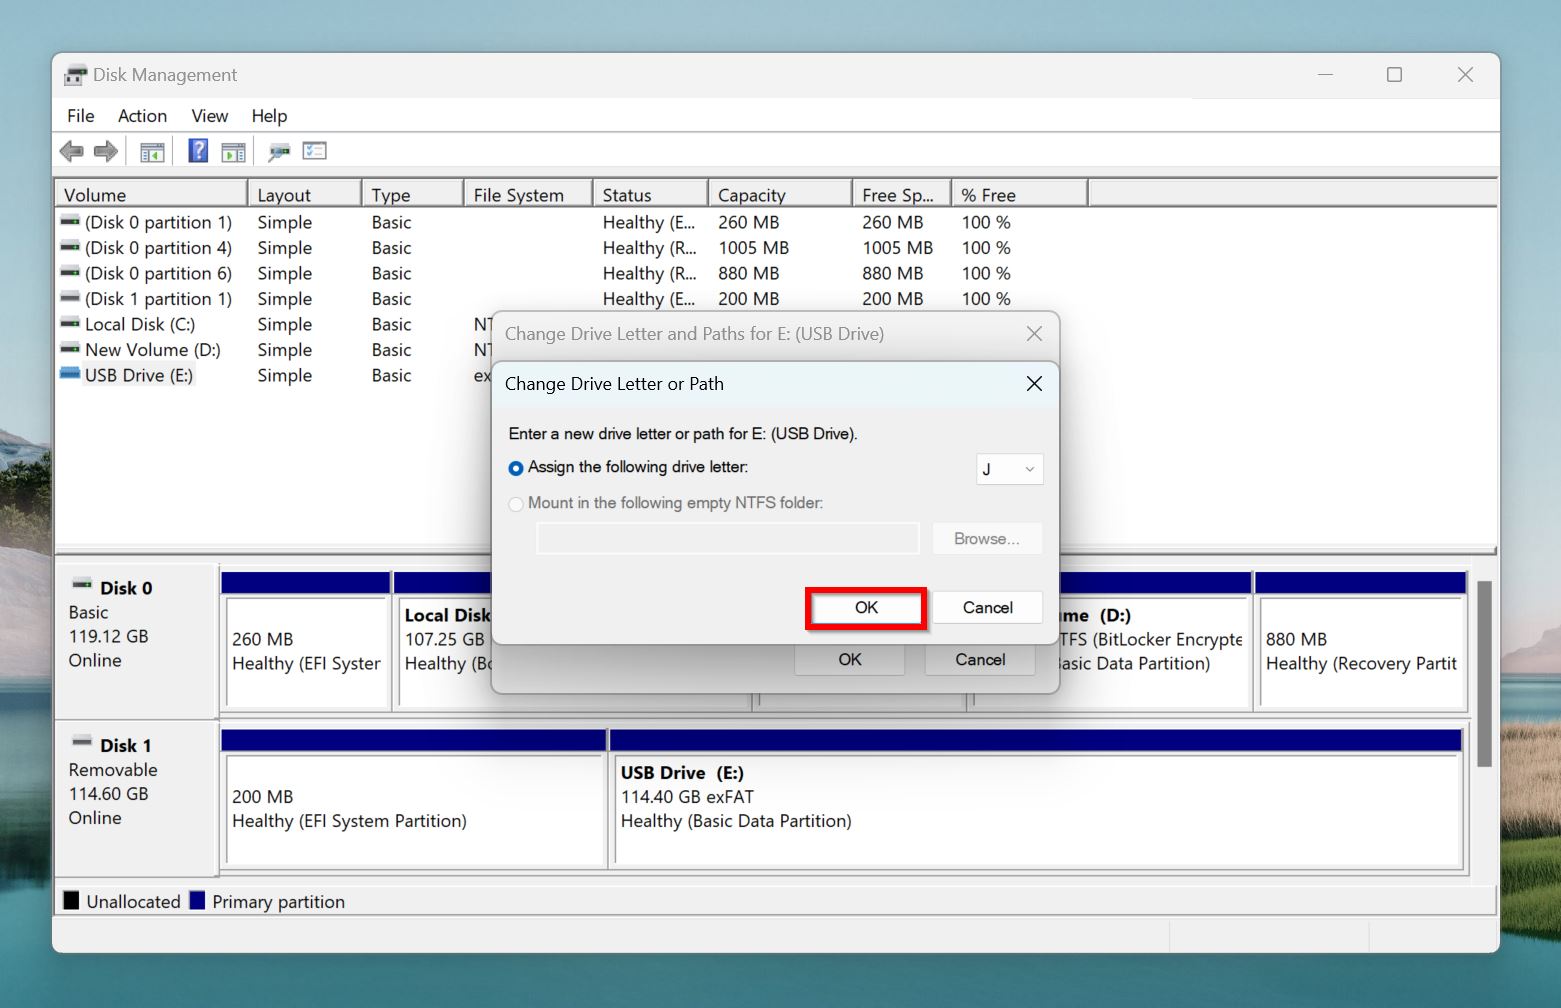The image size is (1561, 1008).
Task: Click the Rescan Disks toolbar icon
Action: point(279,152)
